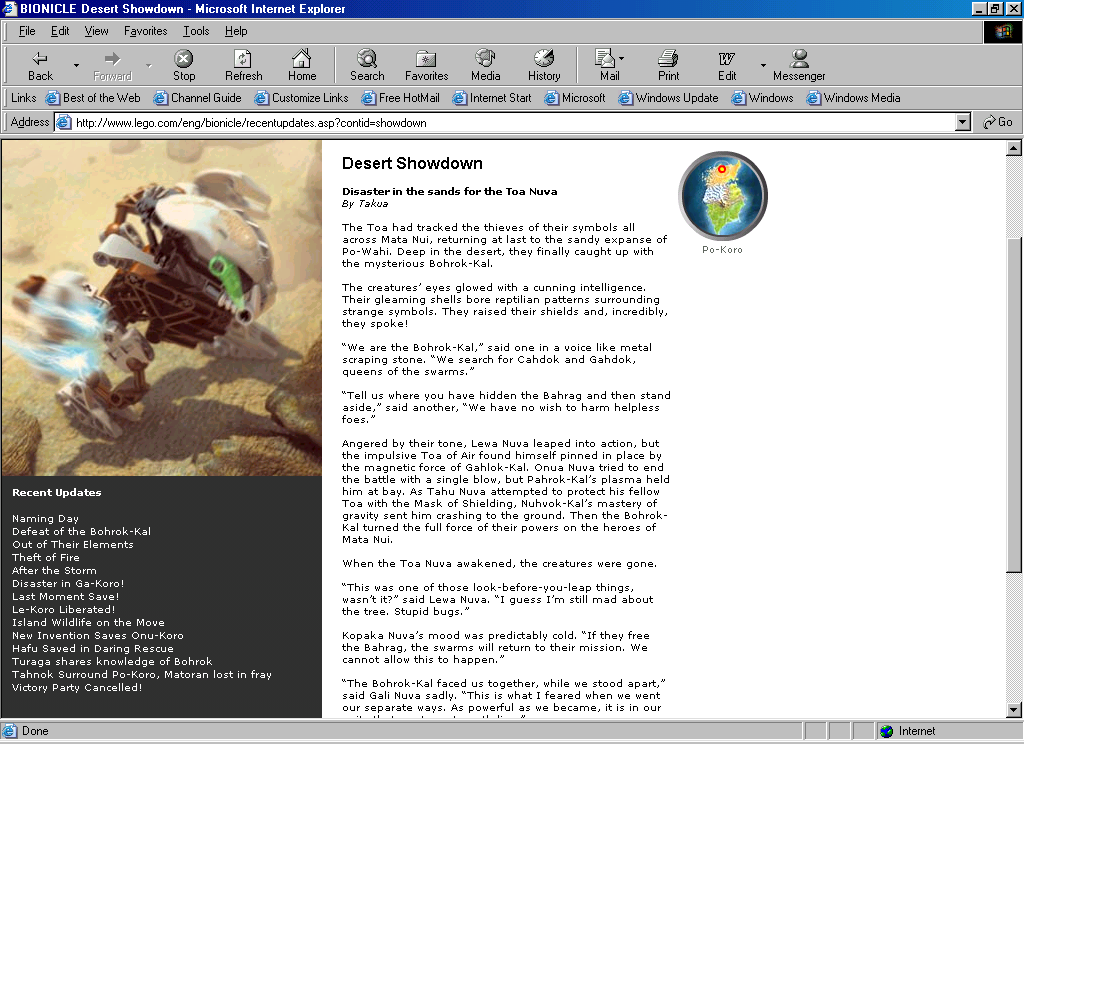Open the Help menu

pos(236,31)
